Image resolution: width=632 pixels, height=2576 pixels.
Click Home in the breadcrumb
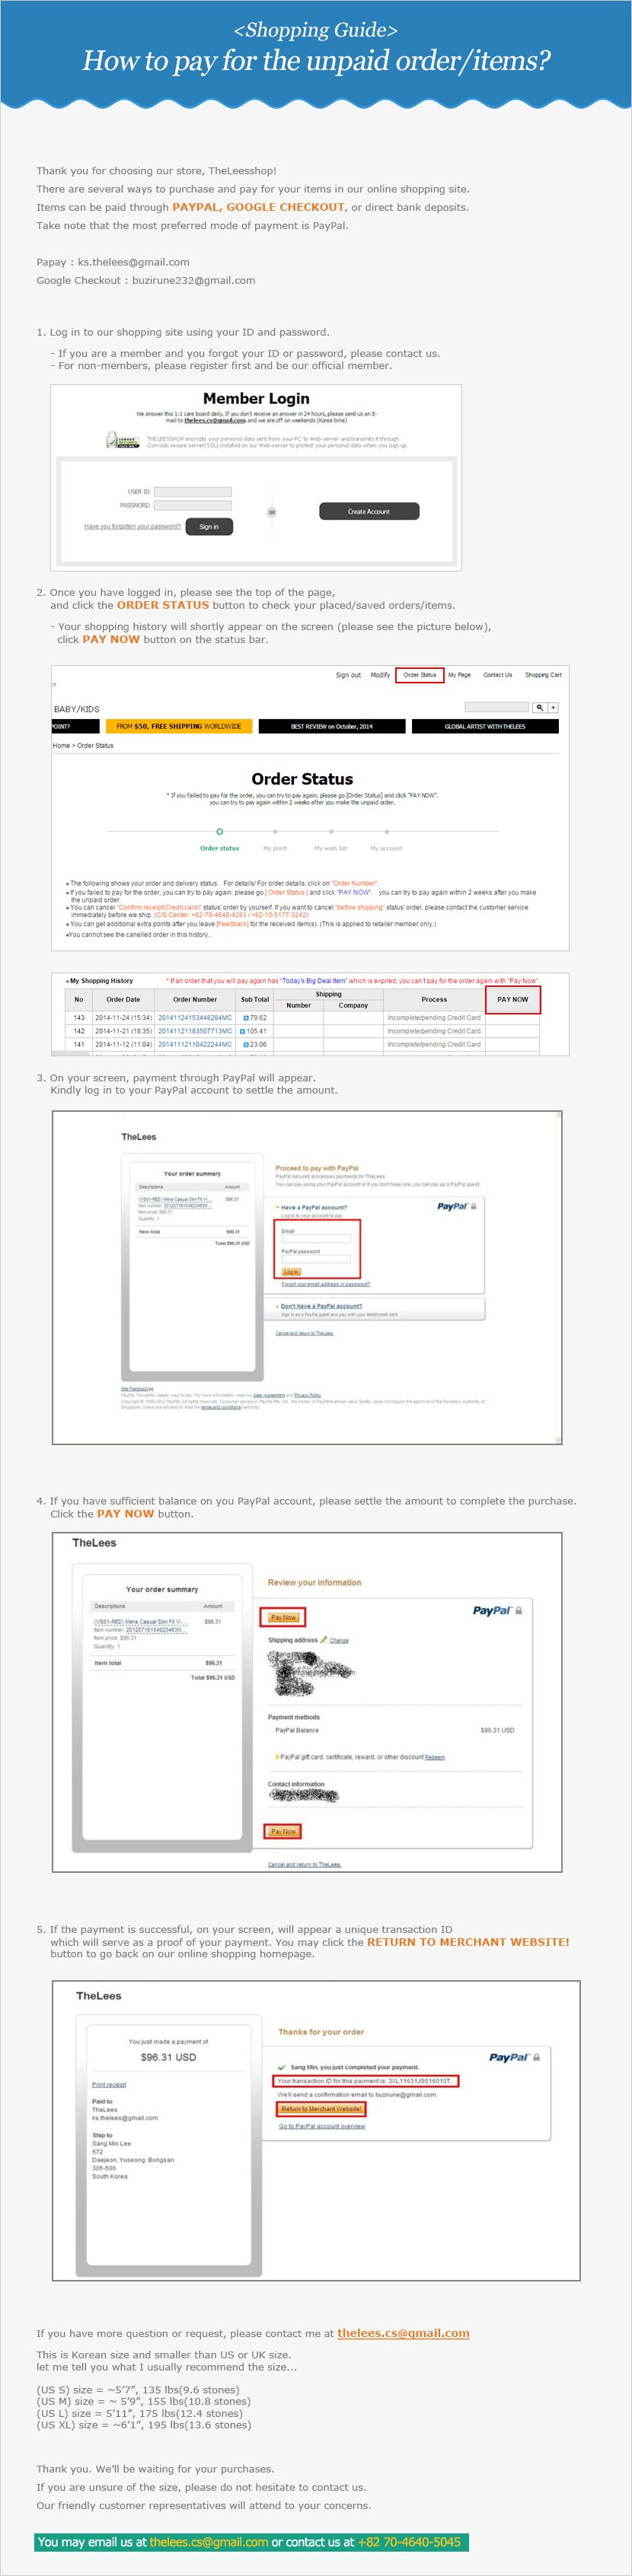point(61,745)
